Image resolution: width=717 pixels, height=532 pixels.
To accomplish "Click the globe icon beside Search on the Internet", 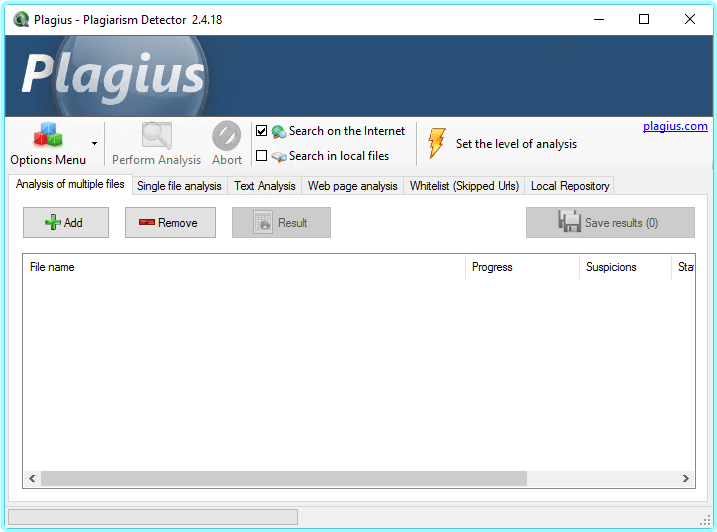I will [278, 131].
